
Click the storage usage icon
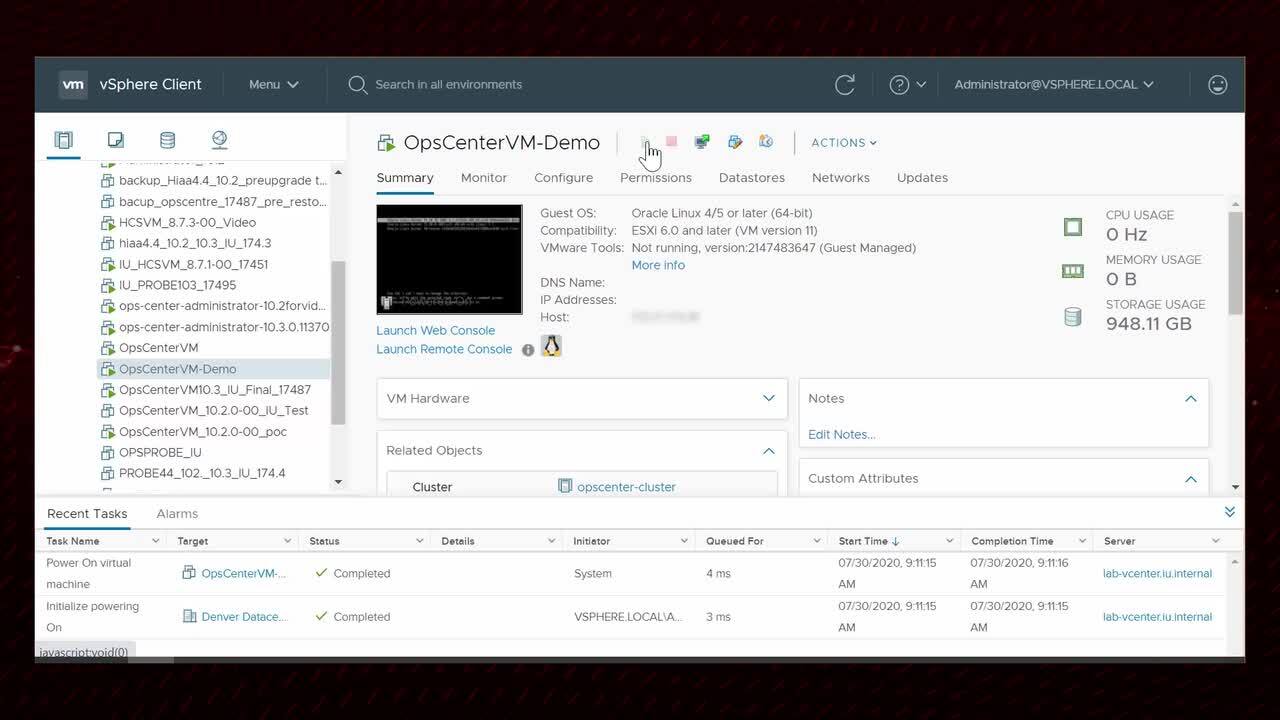click(1073, 317)
